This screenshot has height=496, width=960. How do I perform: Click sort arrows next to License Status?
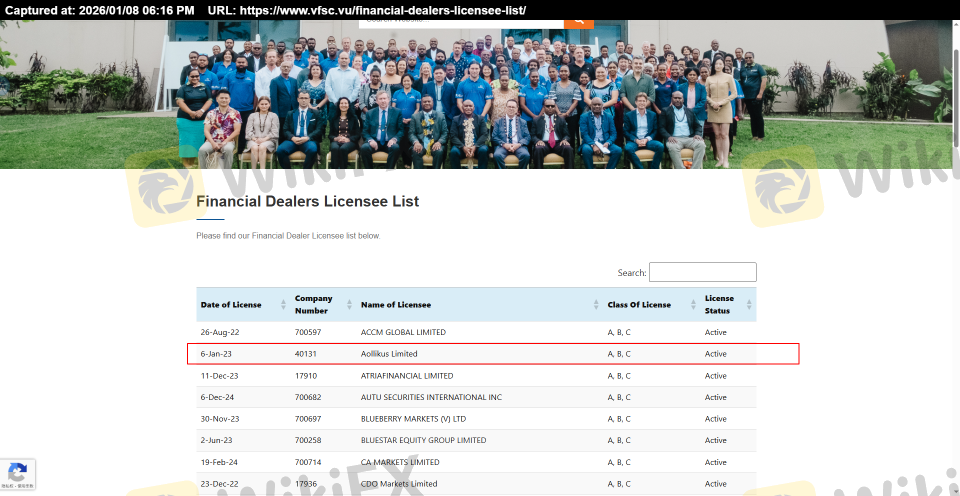click(x=749, y=305)
